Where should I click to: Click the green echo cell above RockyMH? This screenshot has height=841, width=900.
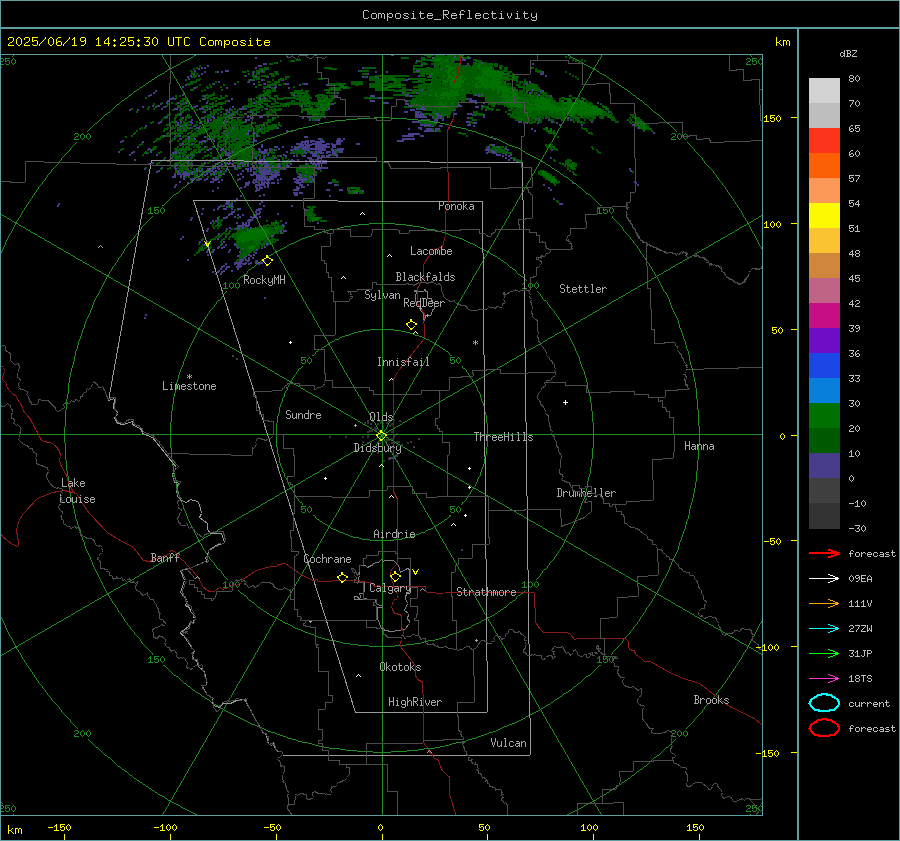(x=258, y=237)
